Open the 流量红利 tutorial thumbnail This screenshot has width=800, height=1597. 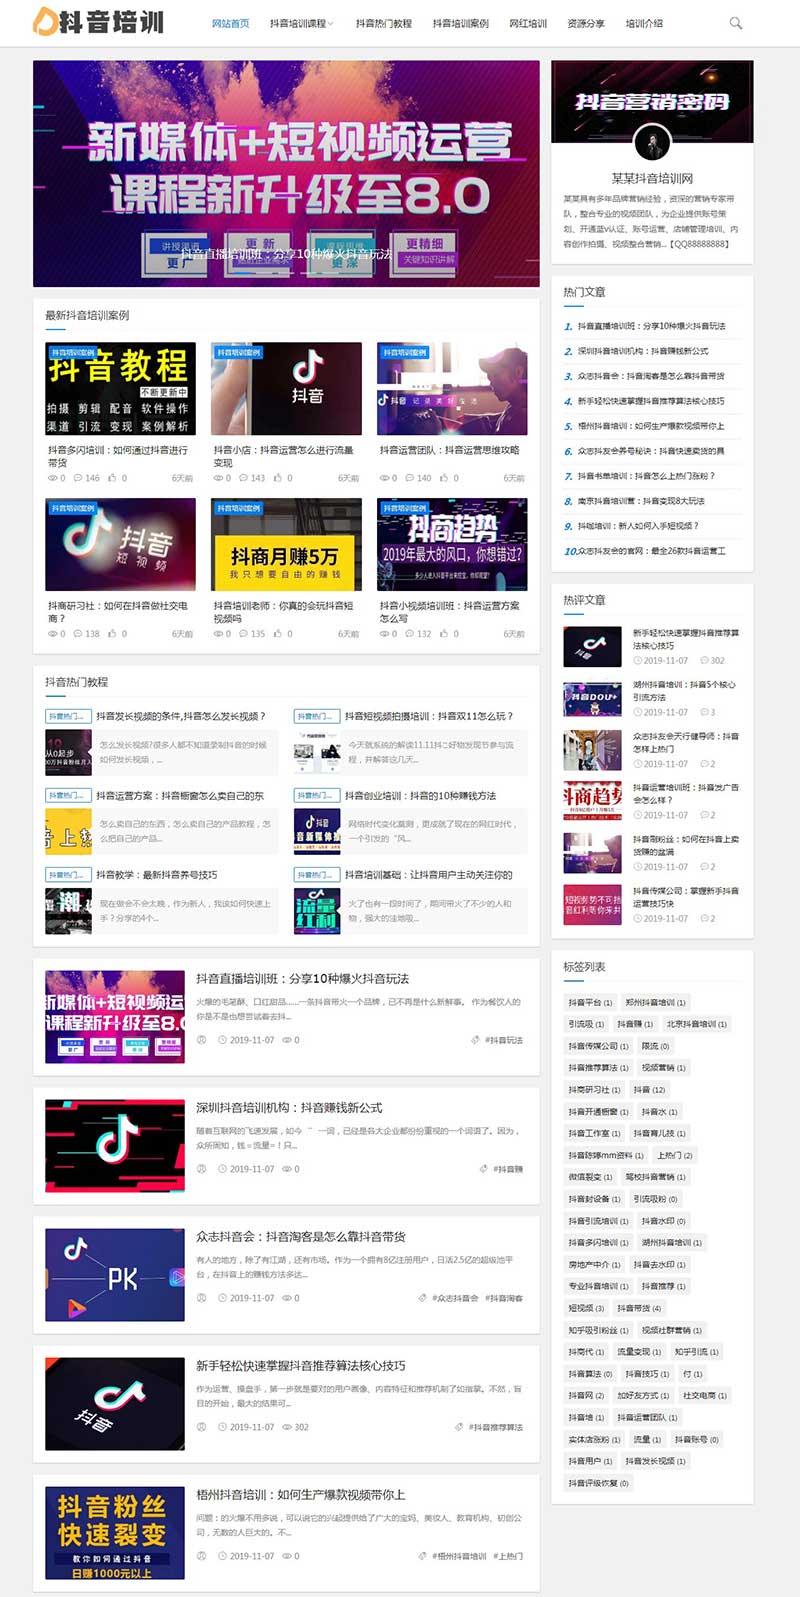[x=317, y=910]
